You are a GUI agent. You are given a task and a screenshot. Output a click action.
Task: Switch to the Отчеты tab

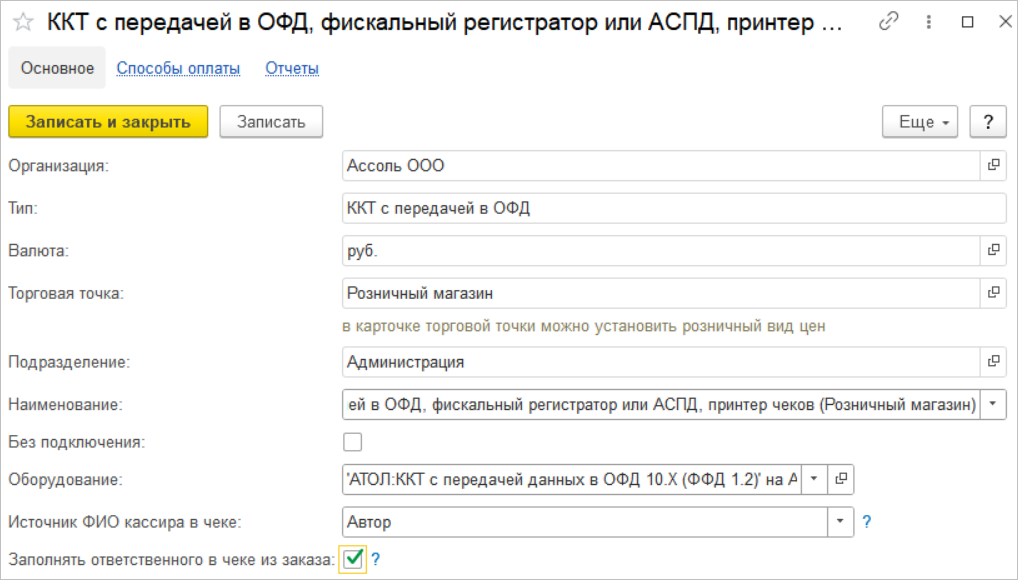292,68
